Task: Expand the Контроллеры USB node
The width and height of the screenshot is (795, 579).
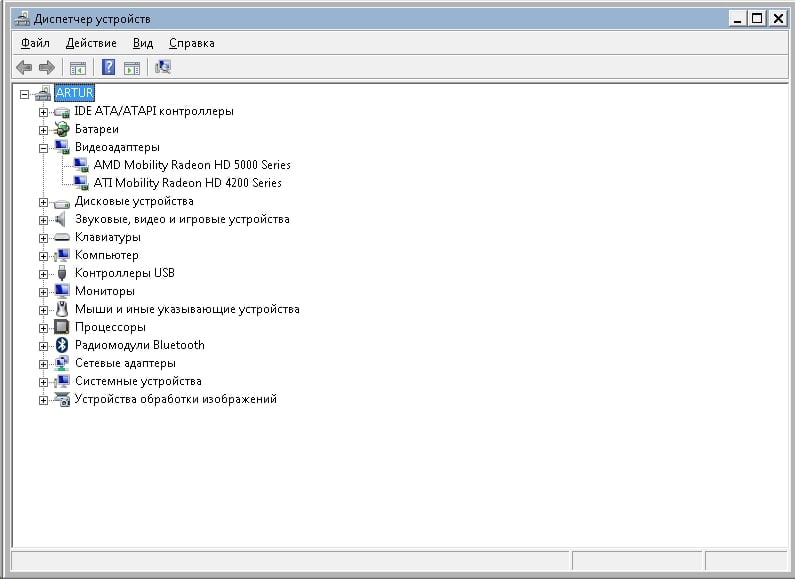Action: [44, 274]
